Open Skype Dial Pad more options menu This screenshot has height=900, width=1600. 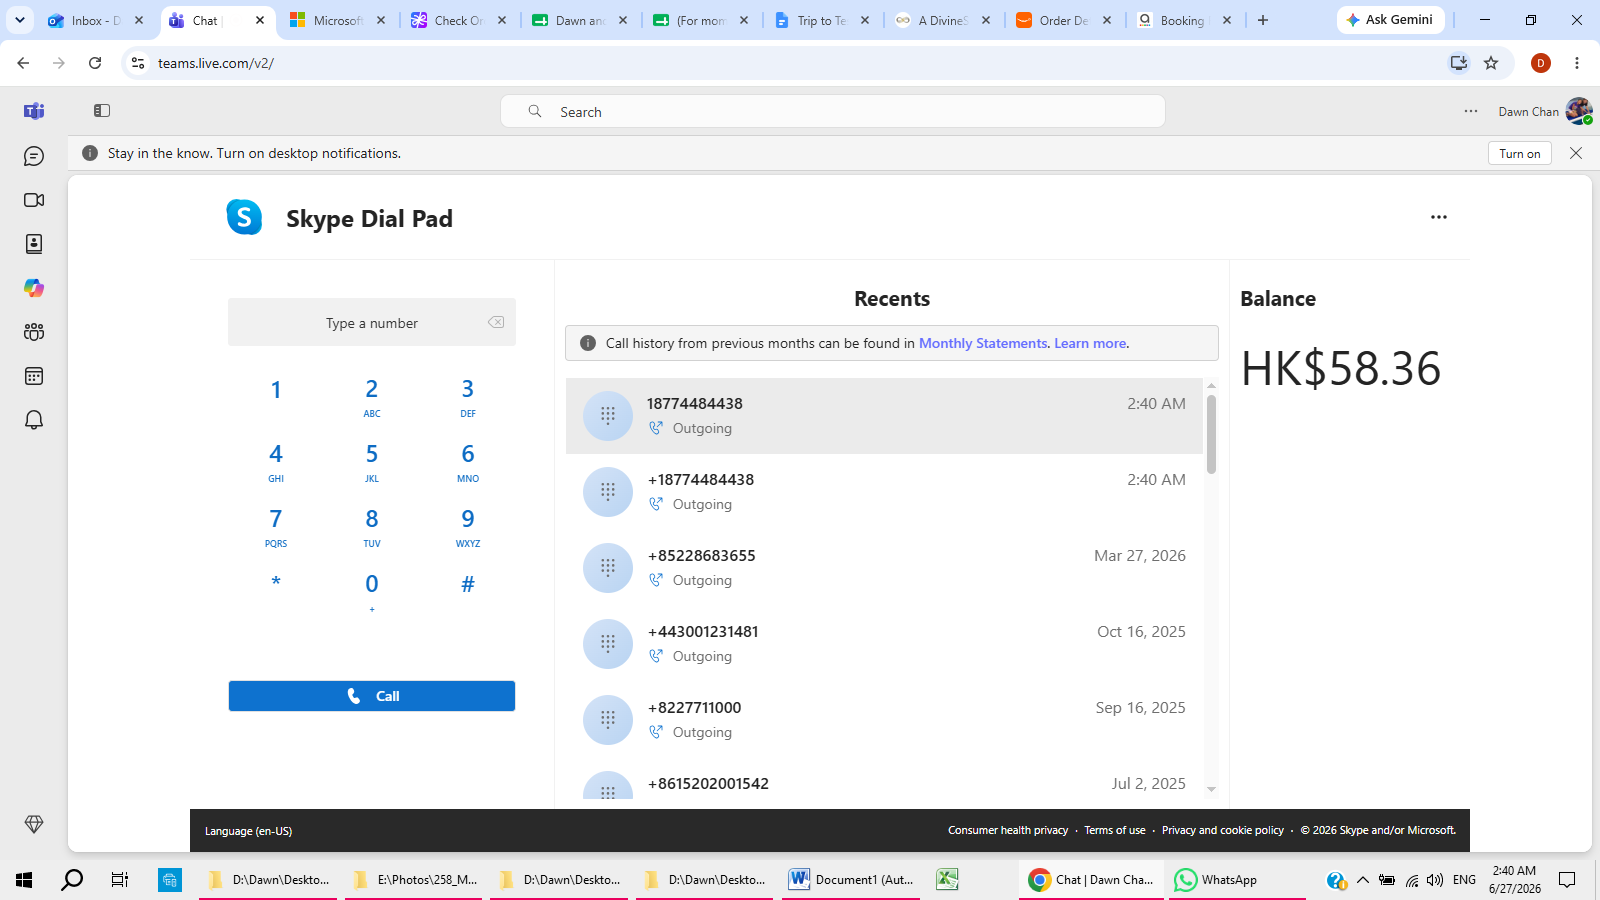click(1439, 217)
